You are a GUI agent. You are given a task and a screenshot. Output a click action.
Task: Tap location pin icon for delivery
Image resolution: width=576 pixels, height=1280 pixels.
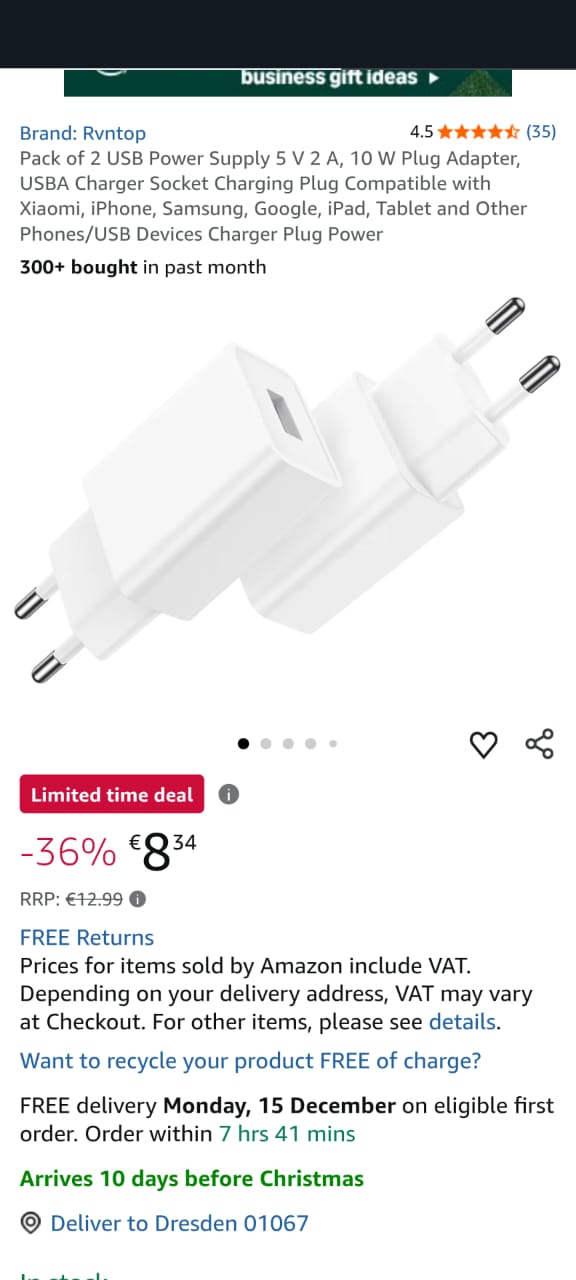coord(31,1223)
